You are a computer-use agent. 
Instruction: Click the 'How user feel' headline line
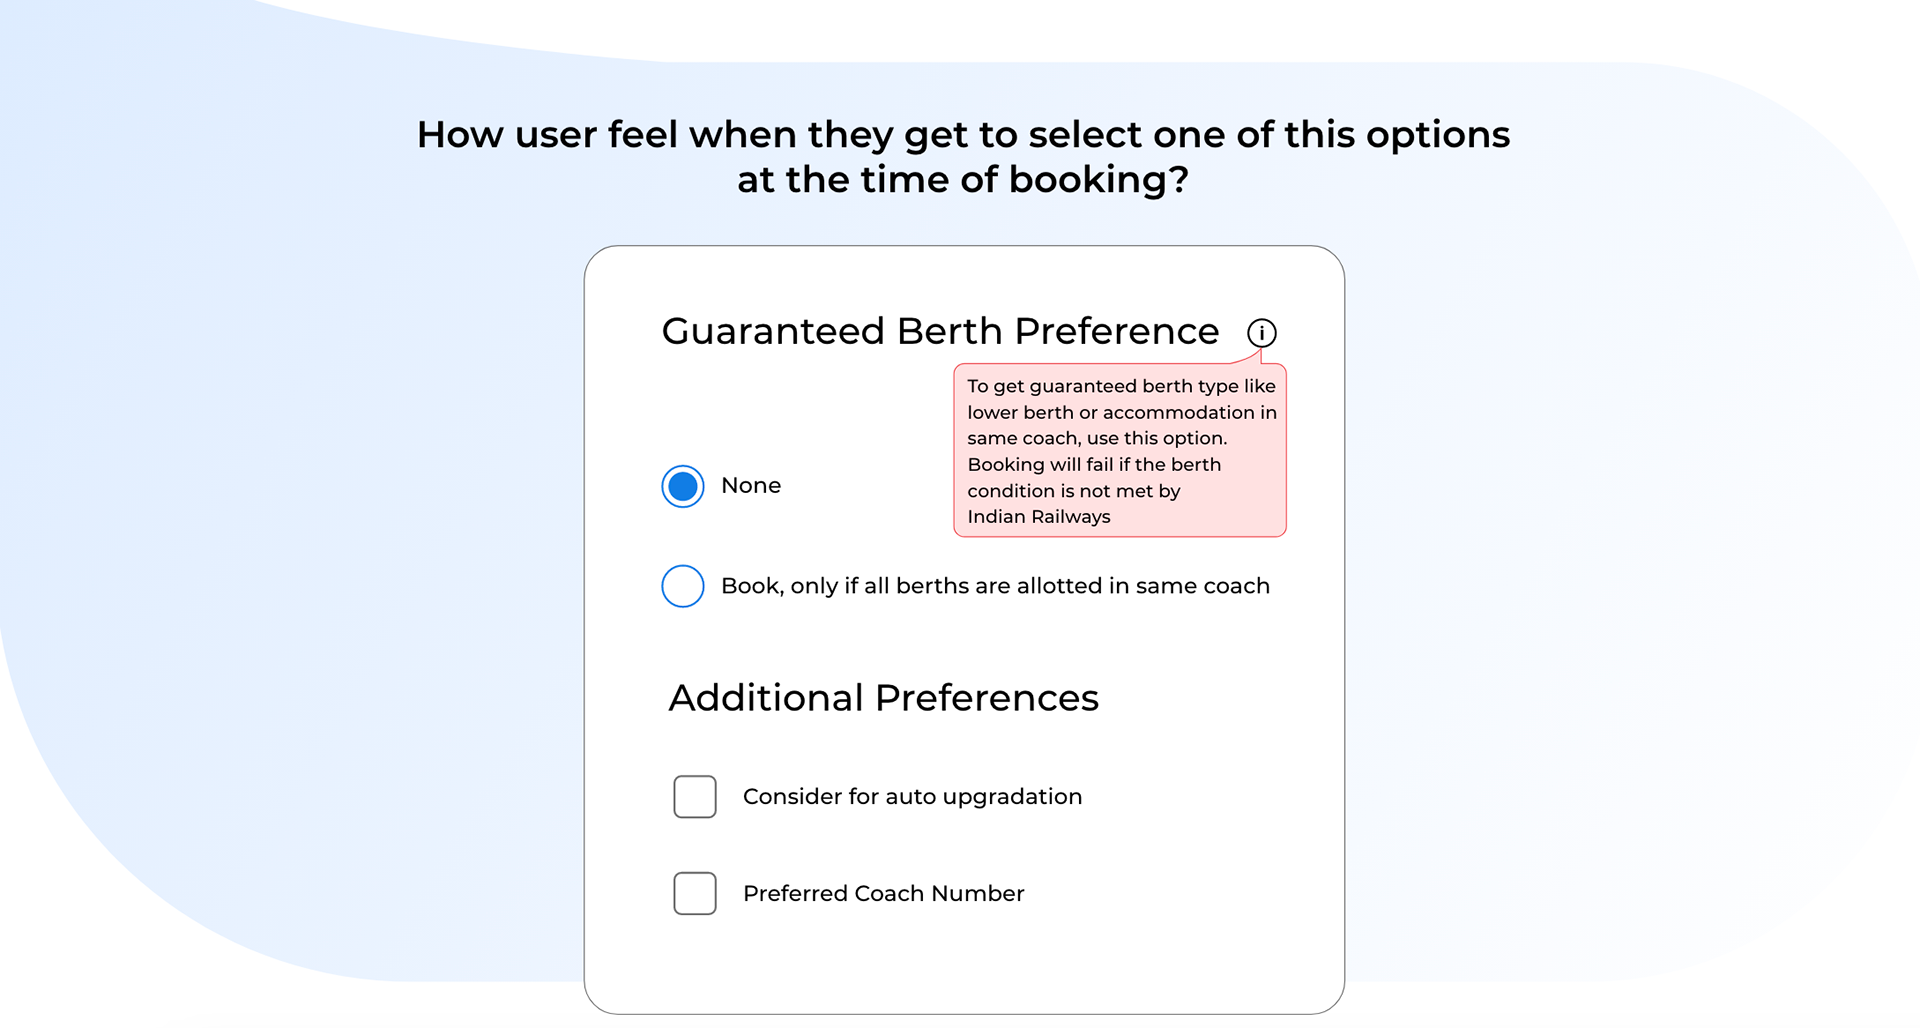(x=963, y=134)
